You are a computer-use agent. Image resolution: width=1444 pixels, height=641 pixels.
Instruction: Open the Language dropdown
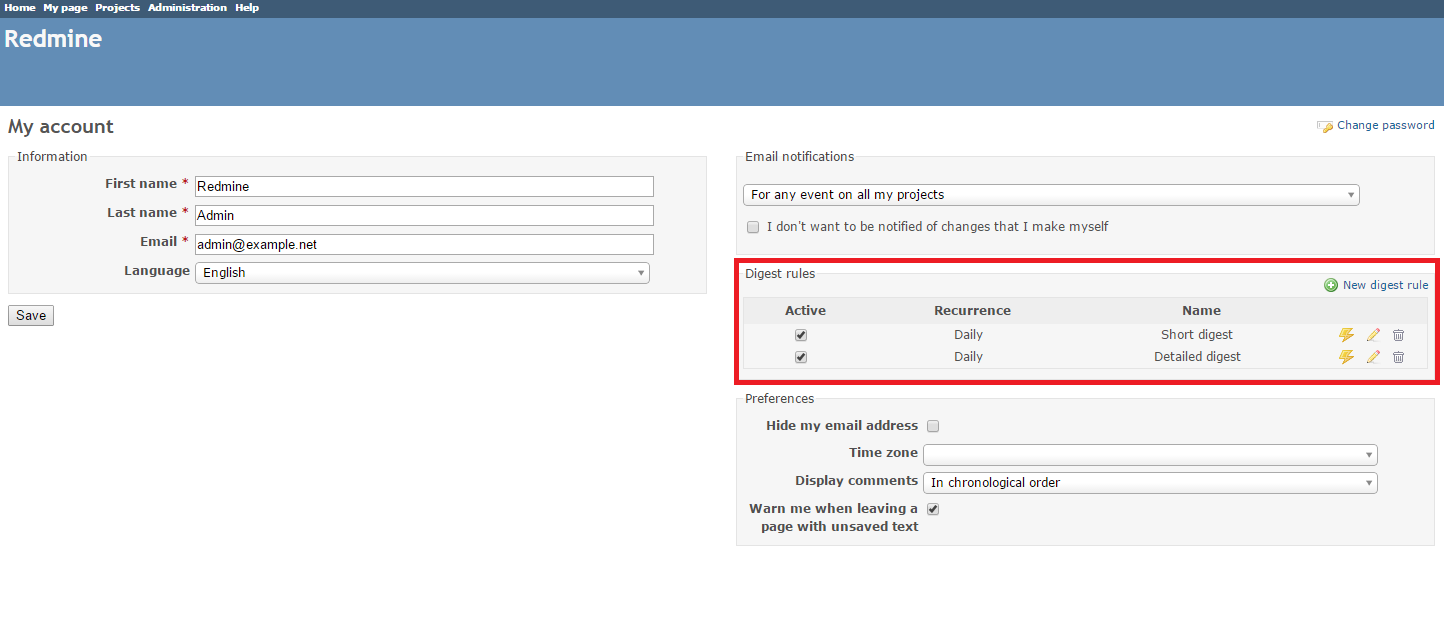coord(422,272)
